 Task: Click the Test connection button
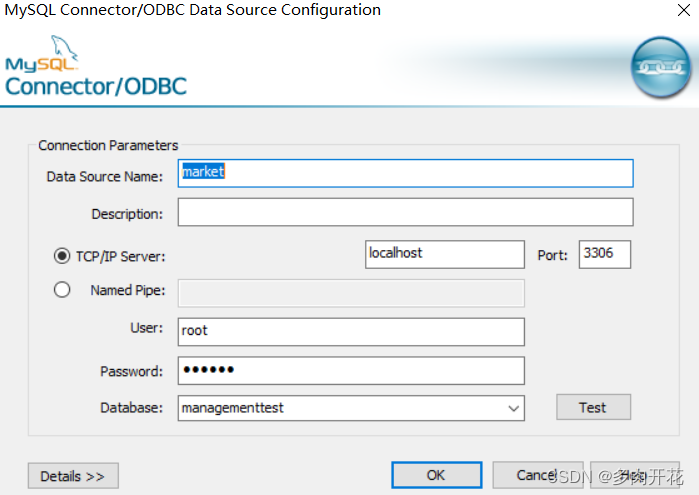593,407
